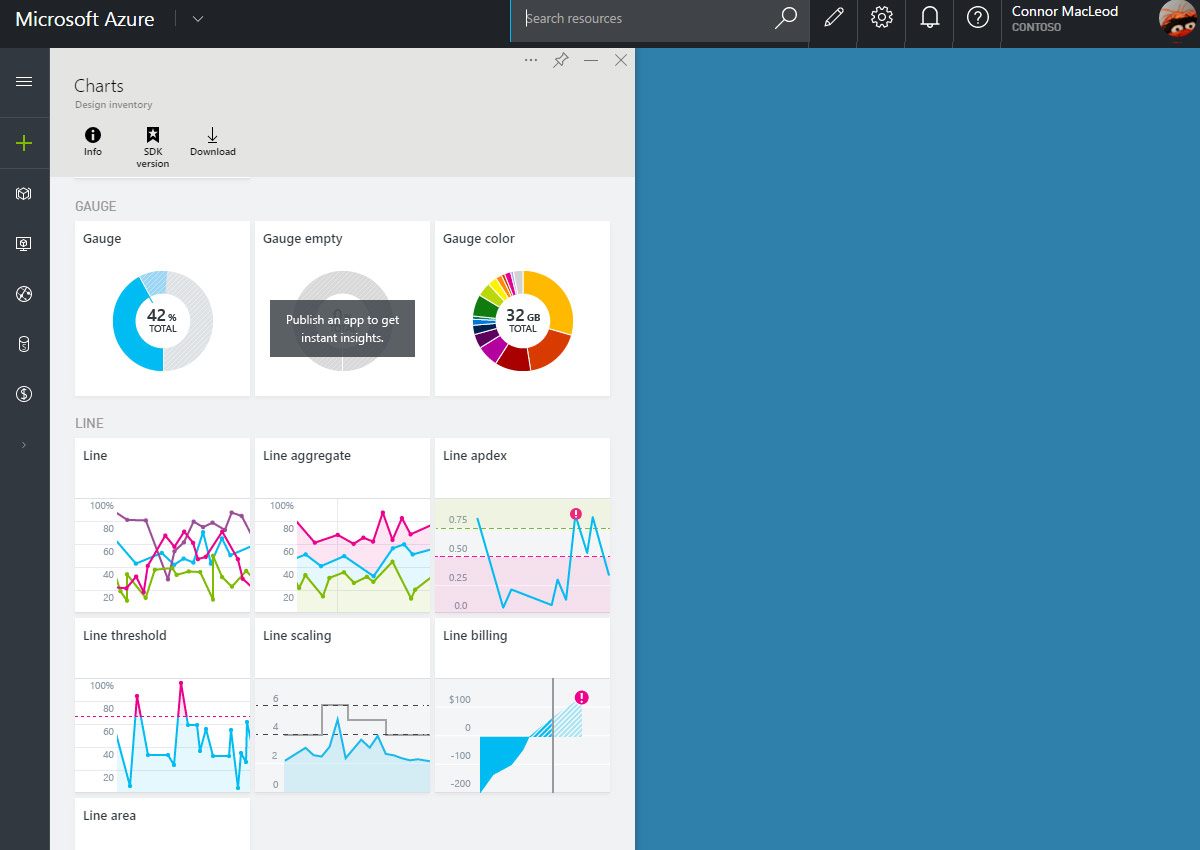Click the green plus New resource icon
1200x850 pixels.
point(24,143)
